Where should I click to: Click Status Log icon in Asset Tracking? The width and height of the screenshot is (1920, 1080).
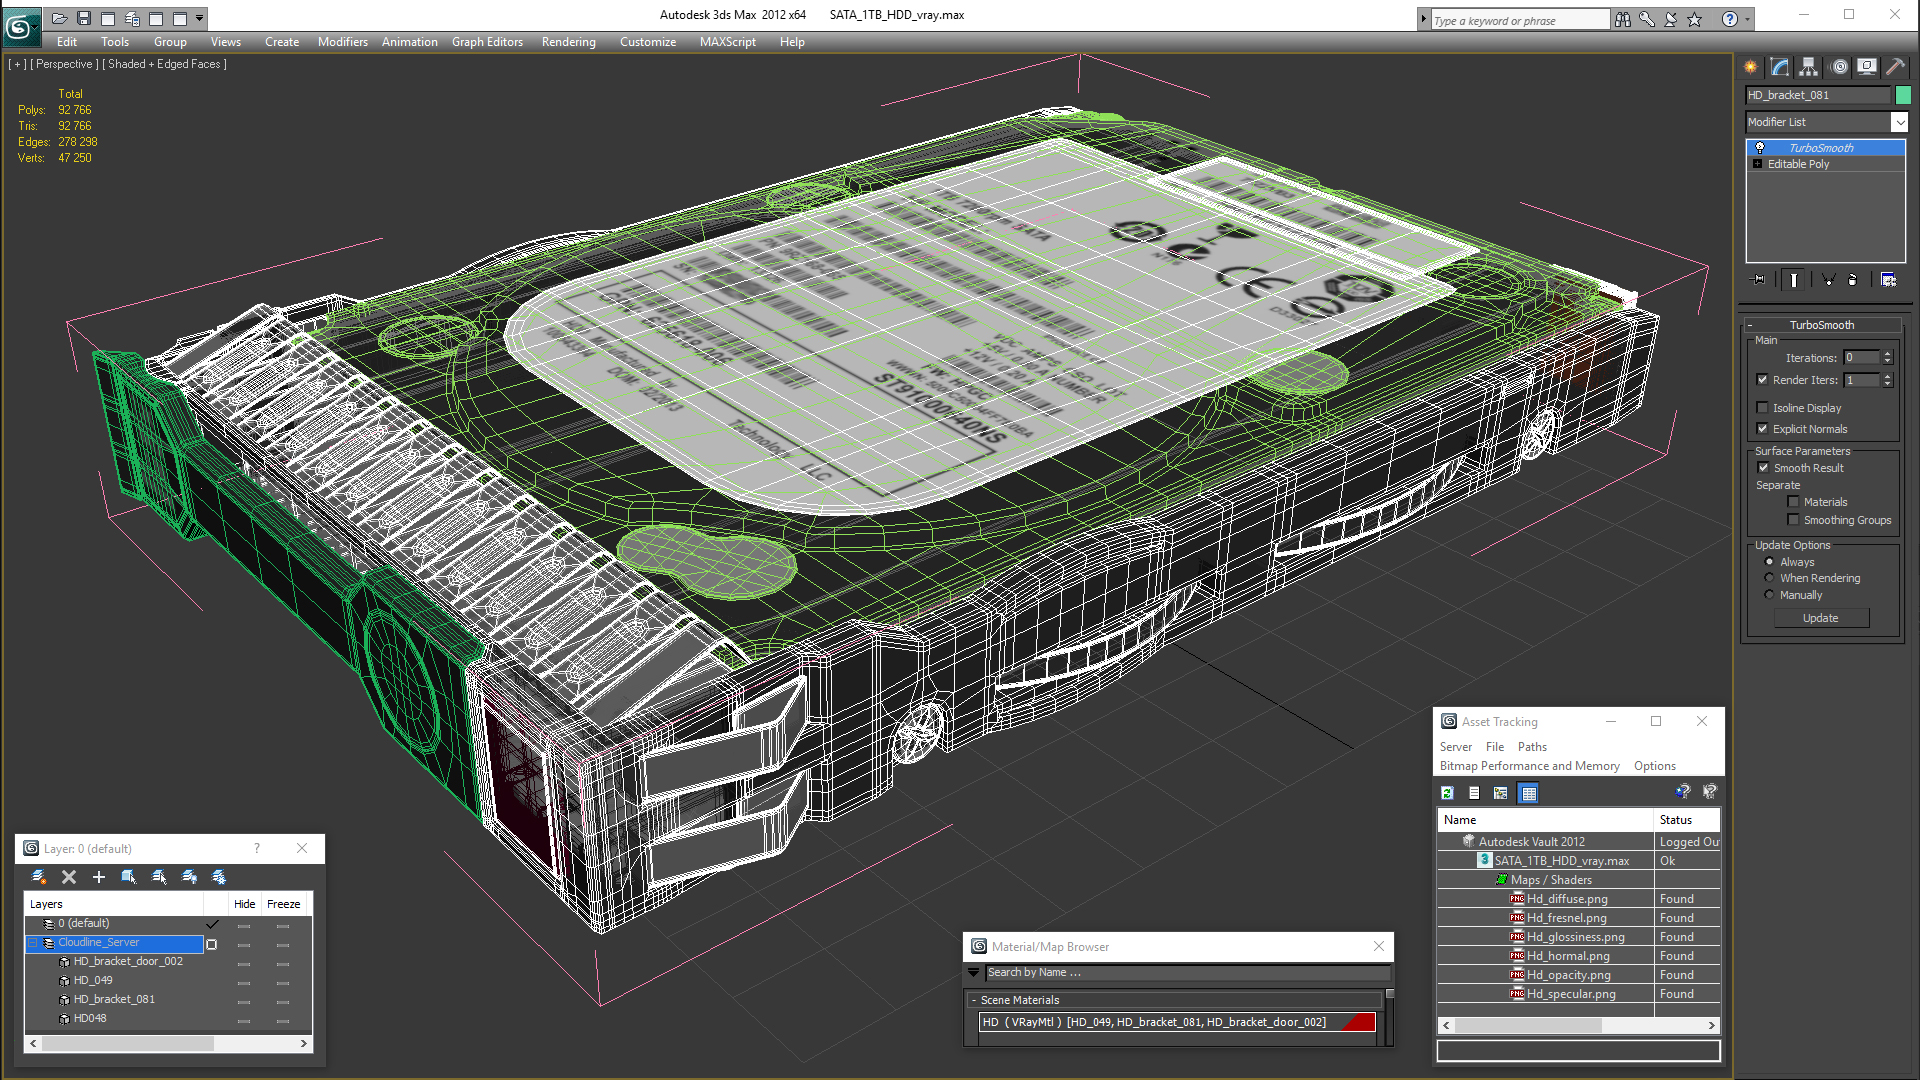(1474, 793)
